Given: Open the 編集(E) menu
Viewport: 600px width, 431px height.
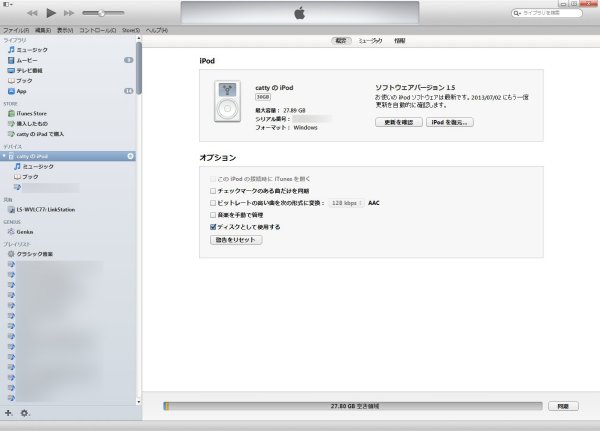Looking at the screenshot, I should 43,30.
